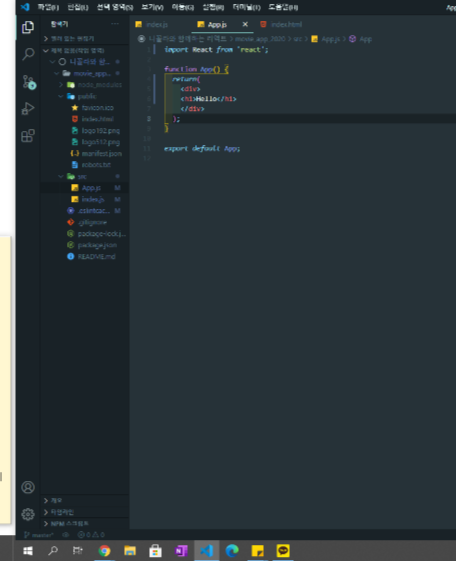Click the master branch status item
This screenshot has height=561, width=456.
pos(39,535)
